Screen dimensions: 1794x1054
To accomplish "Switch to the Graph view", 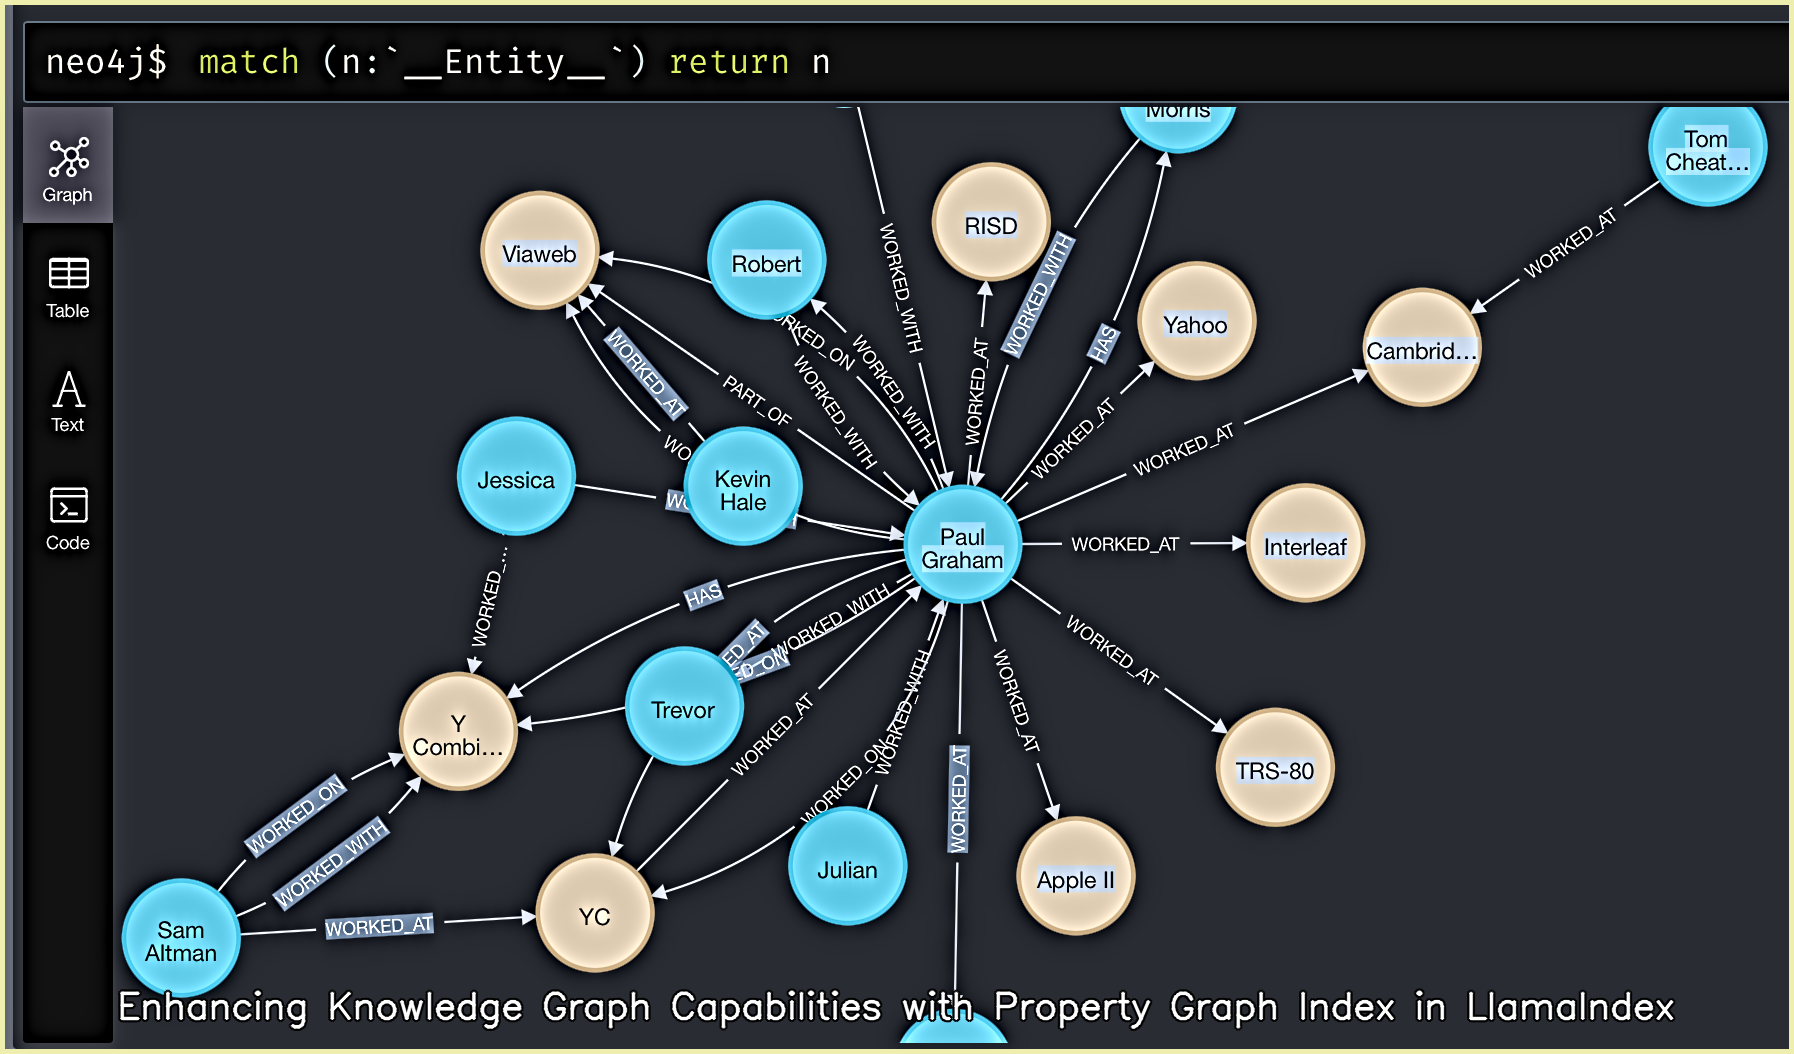I will 68,166.
